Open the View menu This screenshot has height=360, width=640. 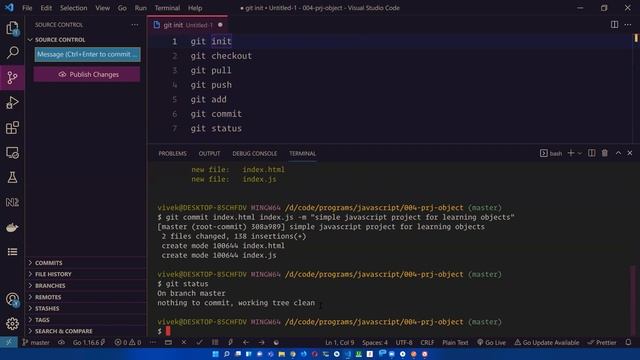(102, 8)
